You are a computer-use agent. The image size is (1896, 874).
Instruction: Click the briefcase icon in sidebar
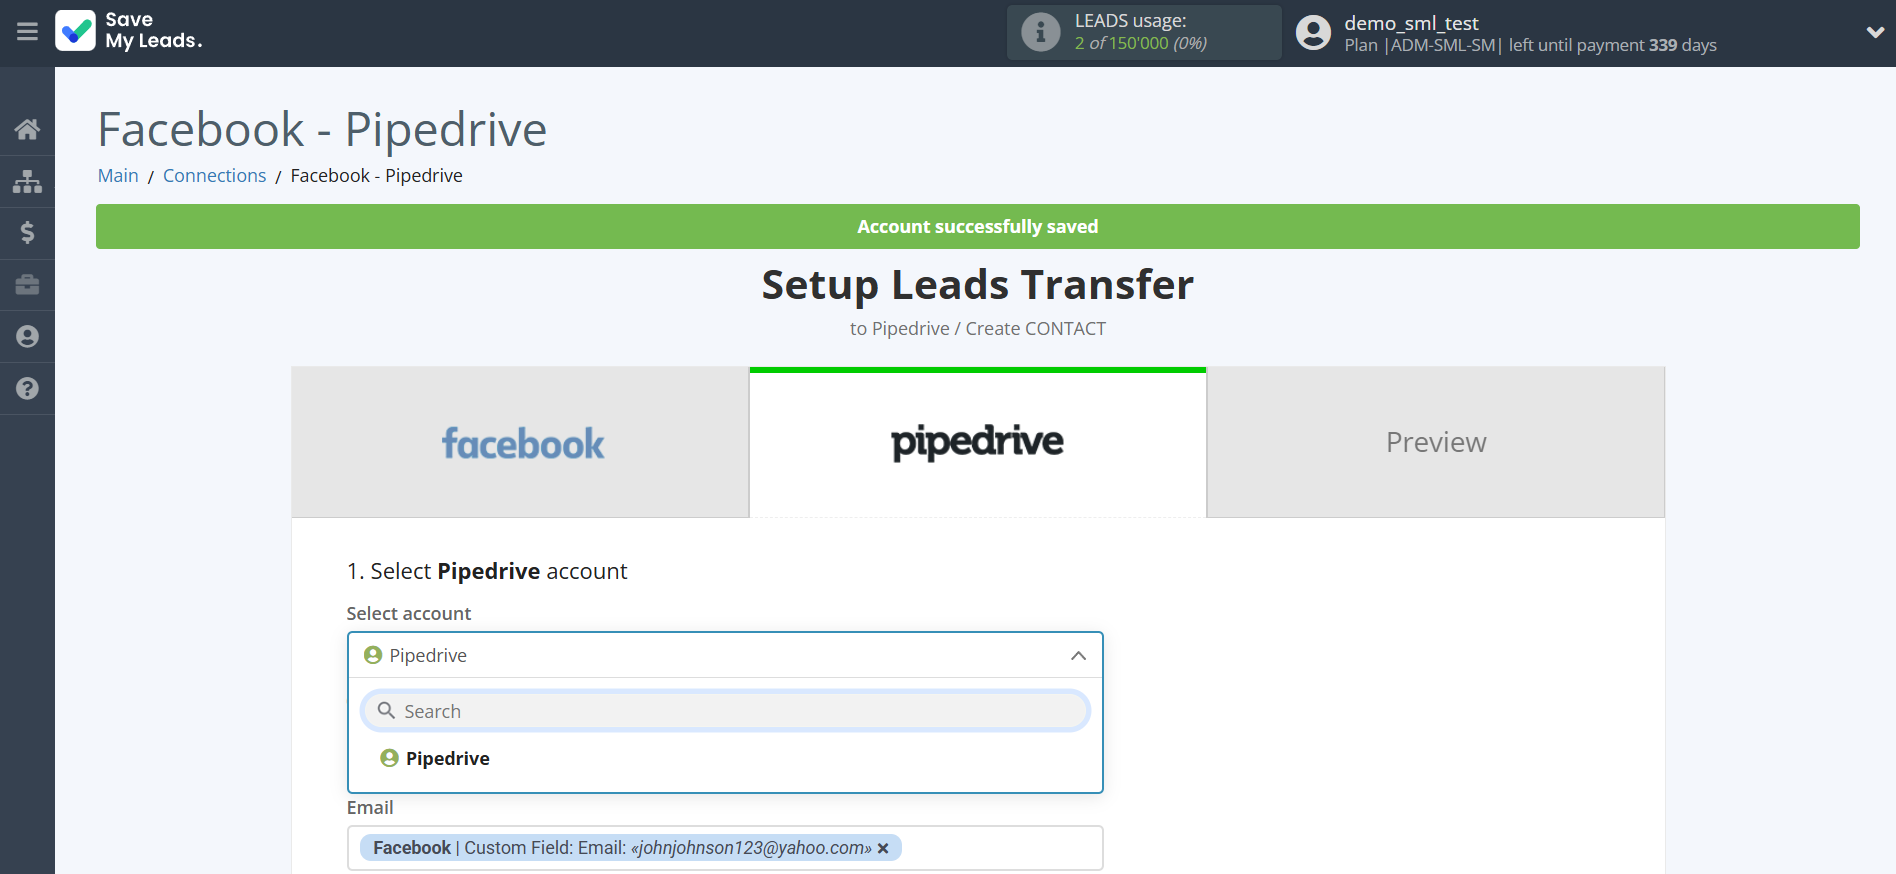tap(27, 285)
